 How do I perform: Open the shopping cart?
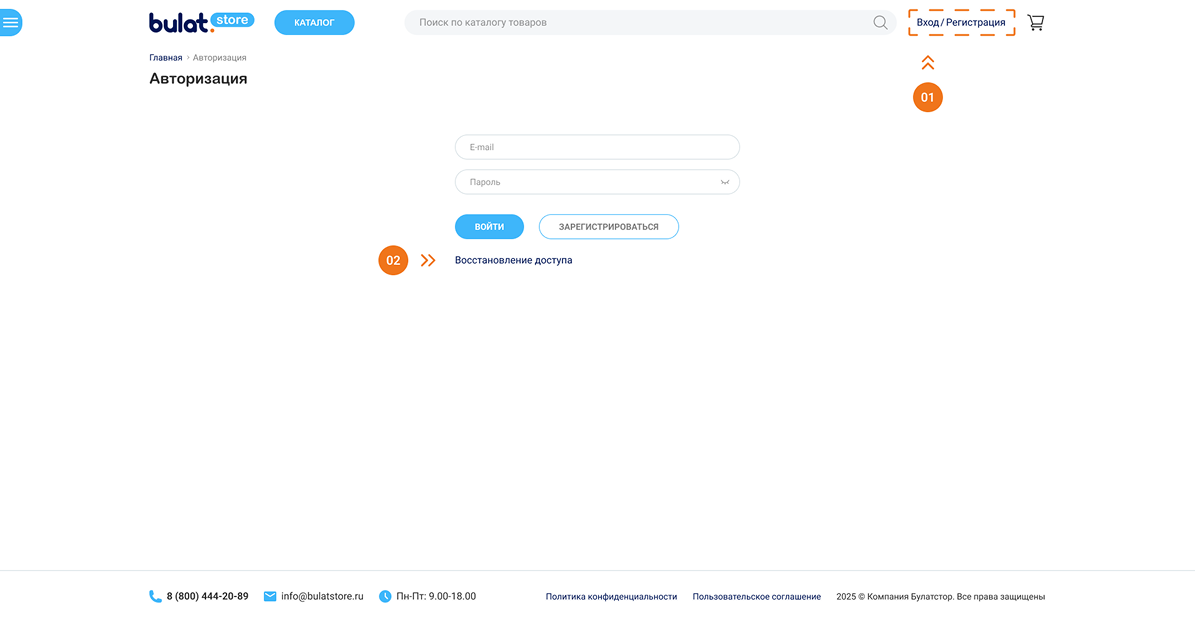pyautogui.click(x=1035, y=22)
